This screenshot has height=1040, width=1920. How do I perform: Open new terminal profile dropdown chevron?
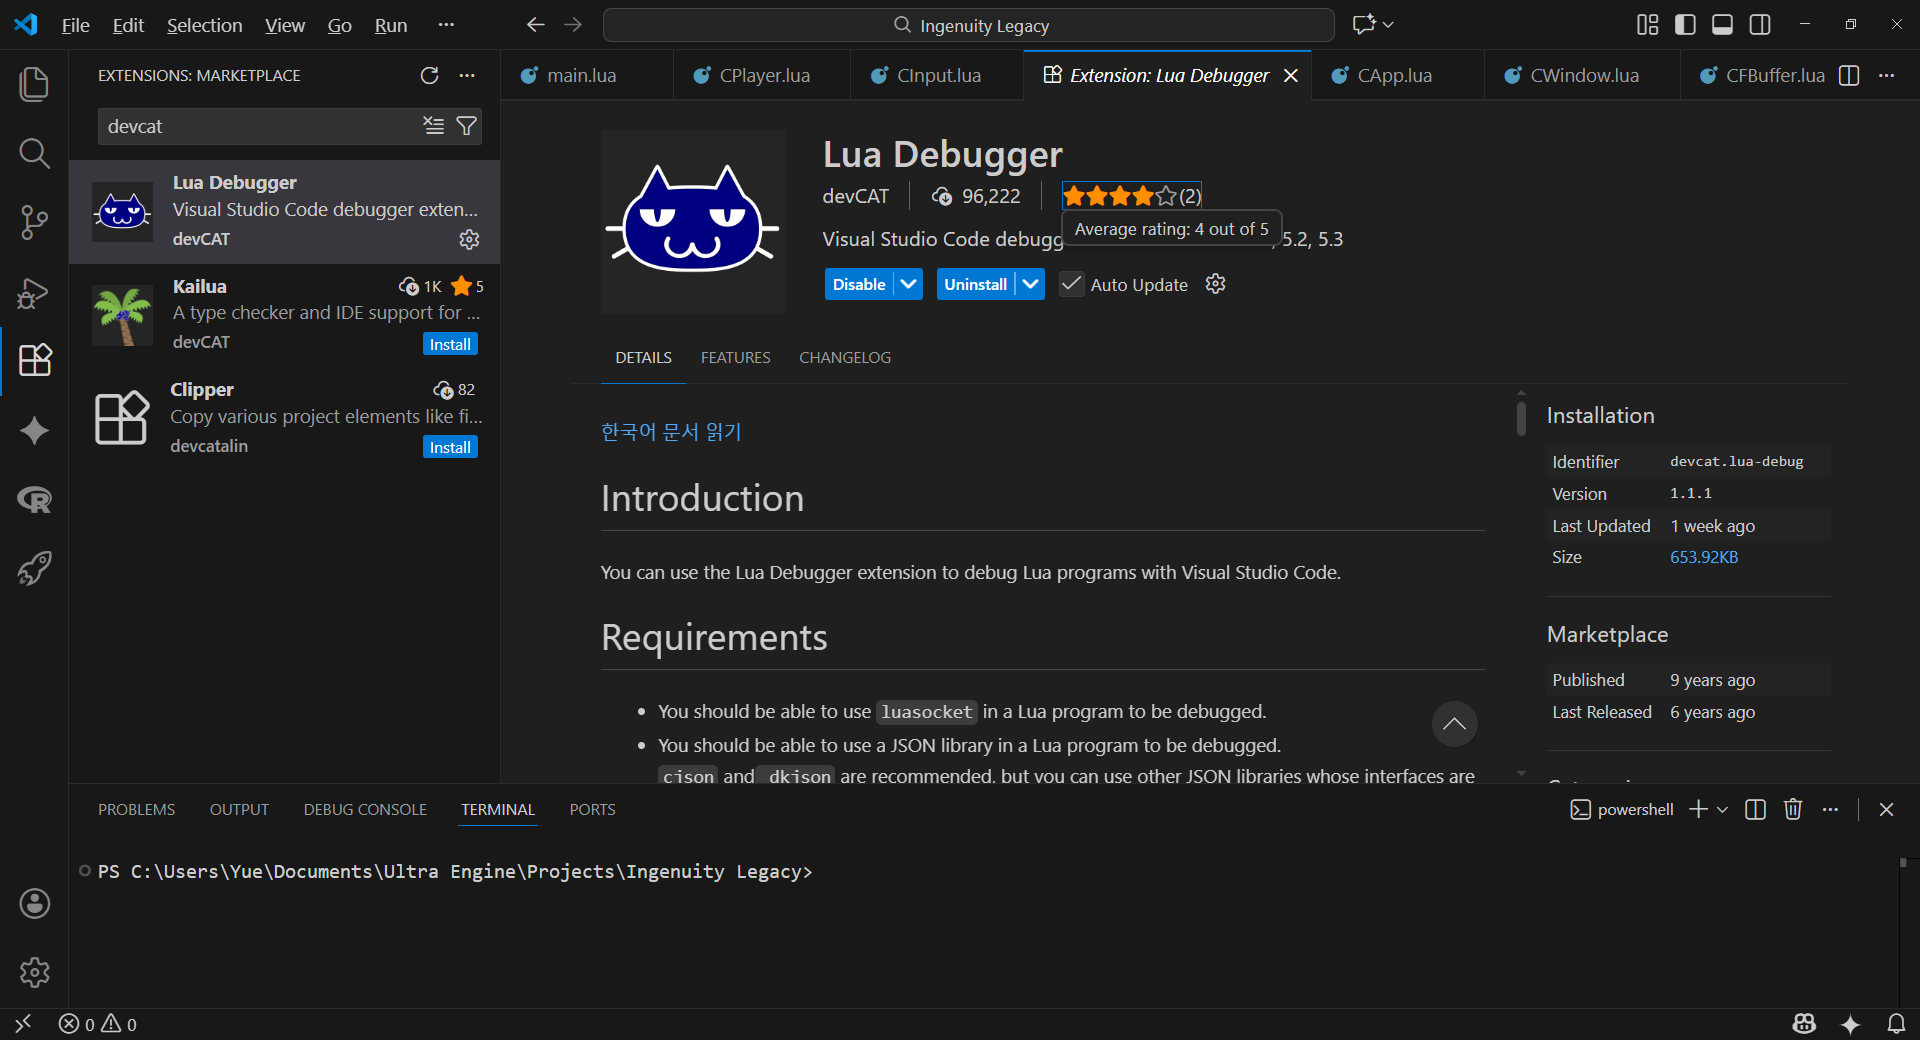1722,809
